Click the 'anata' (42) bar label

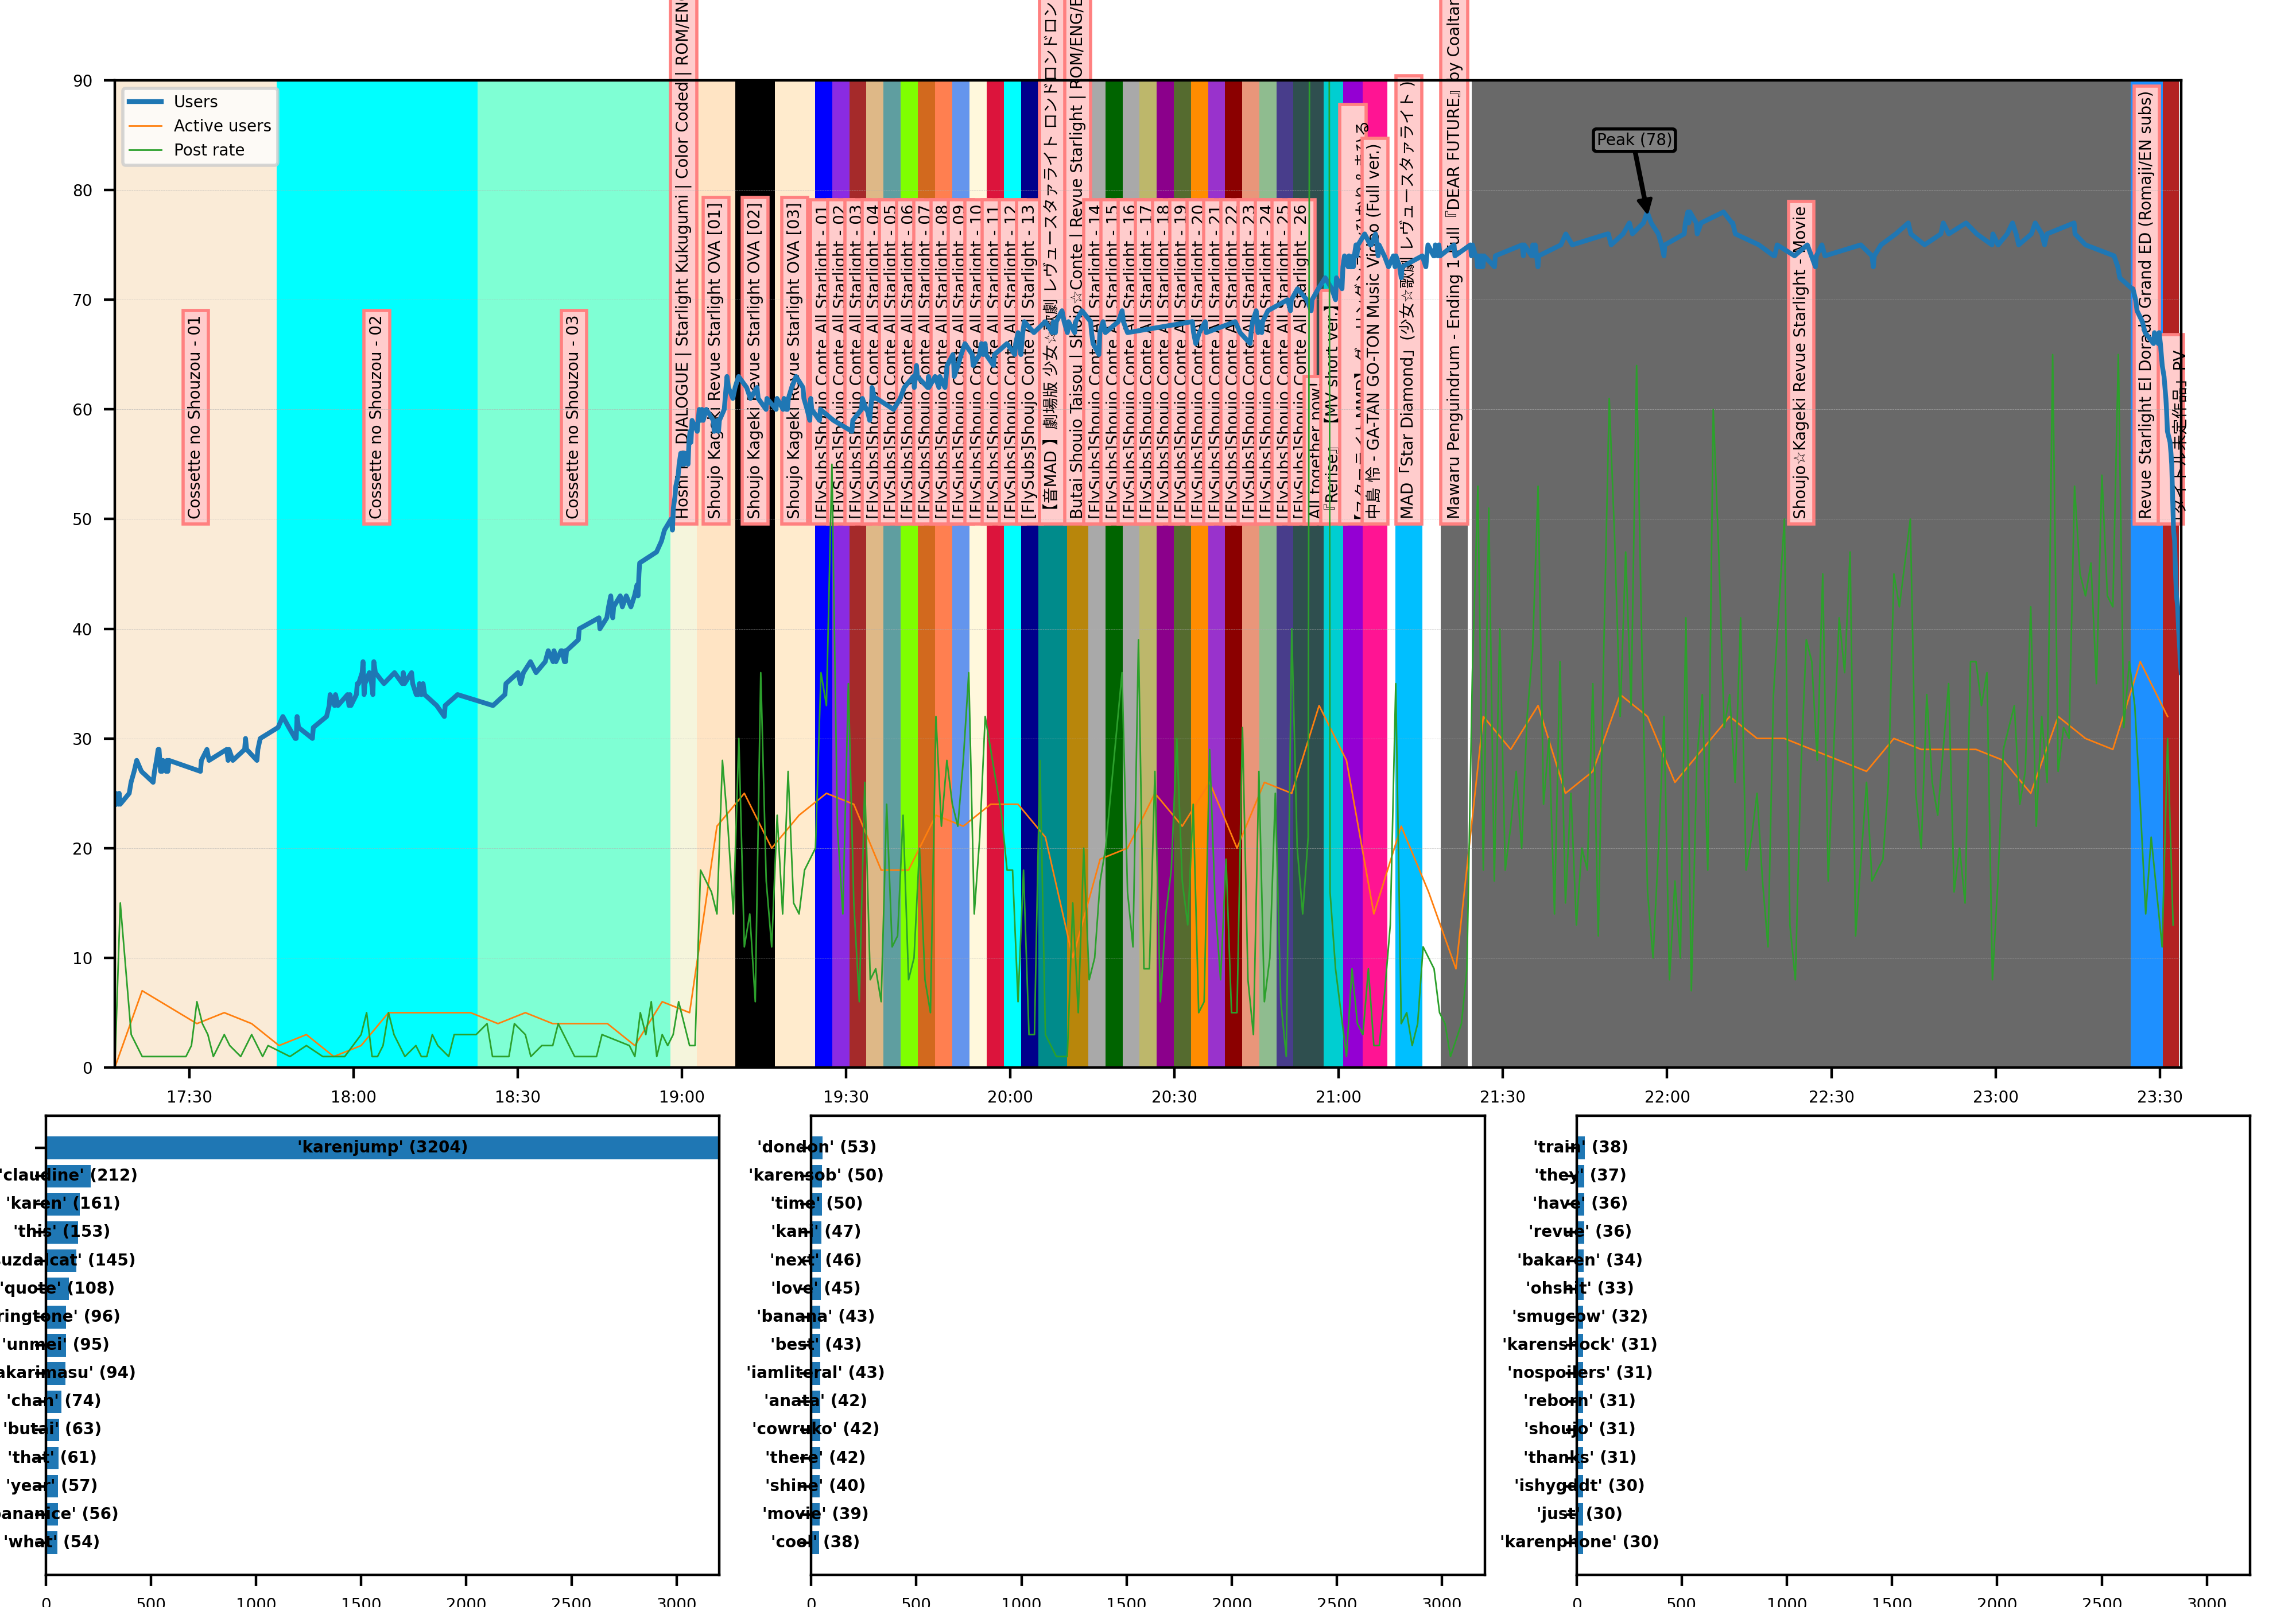click(815, 1400)
